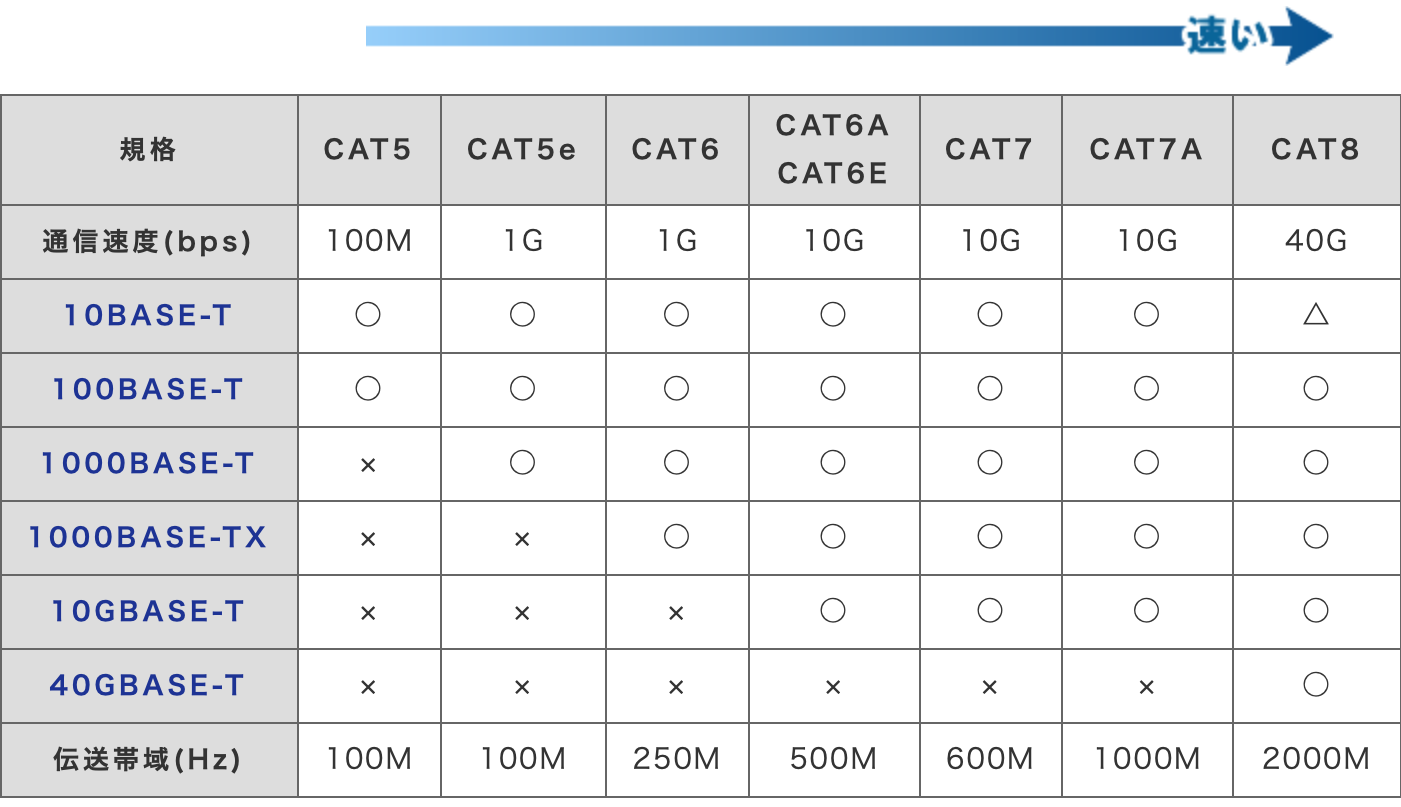Click the 2000M bandwidth cell

coord(1316,760)
